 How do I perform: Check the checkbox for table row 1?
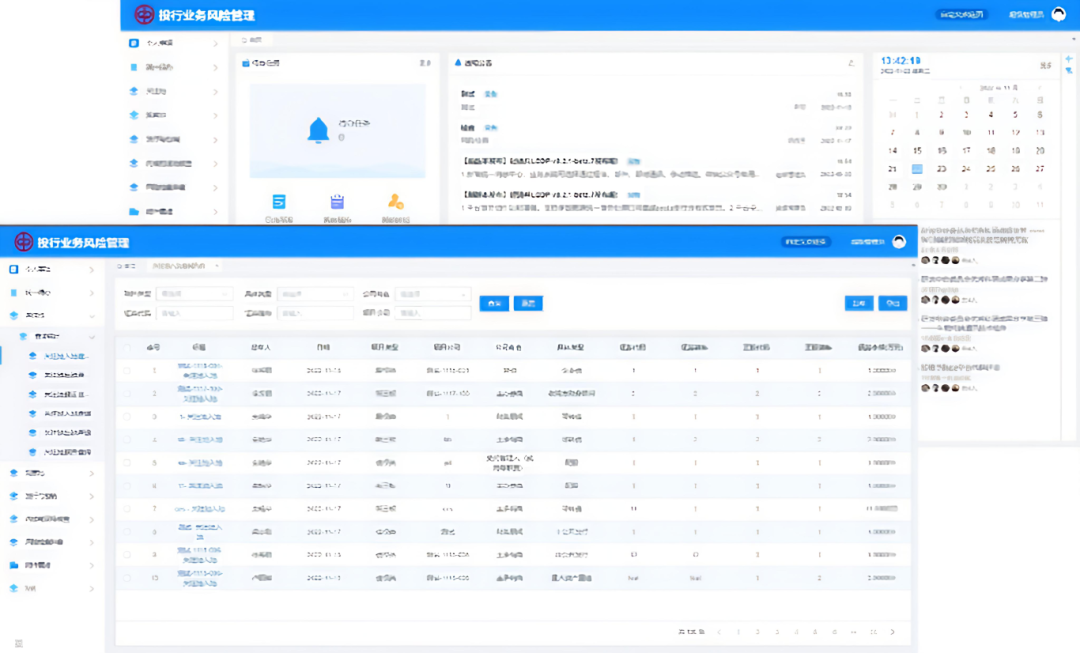127,371
